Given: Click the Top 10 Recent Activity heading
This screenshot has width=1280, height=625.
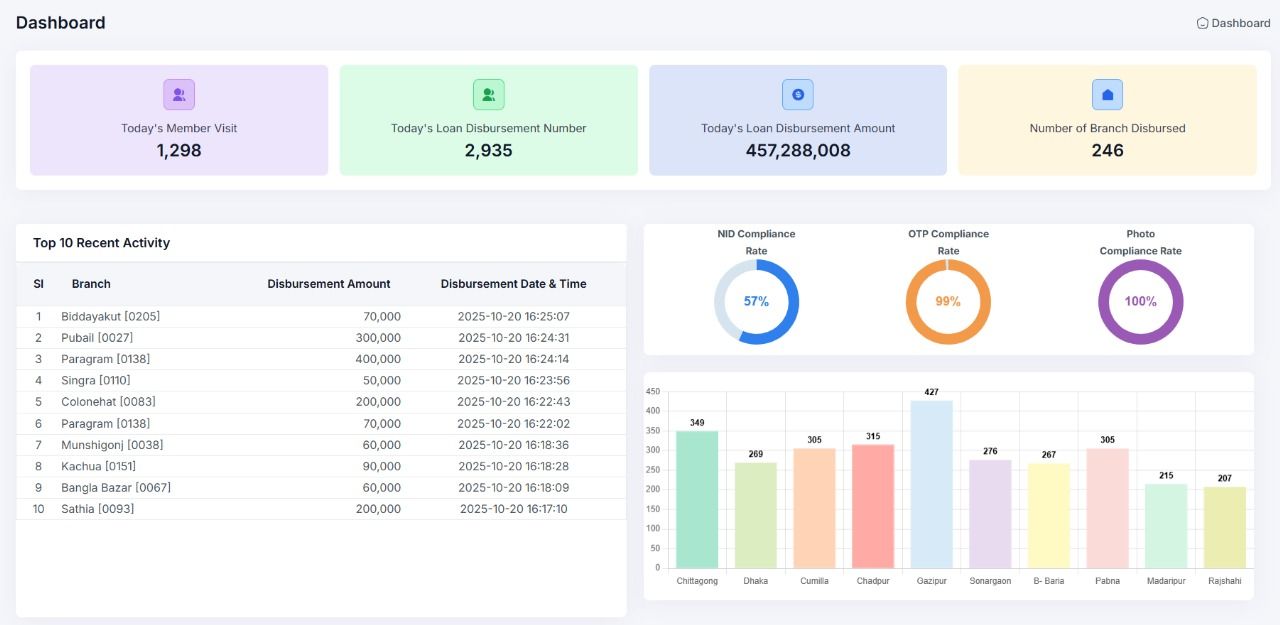Looking at the screenshot, I should point(101,242).
